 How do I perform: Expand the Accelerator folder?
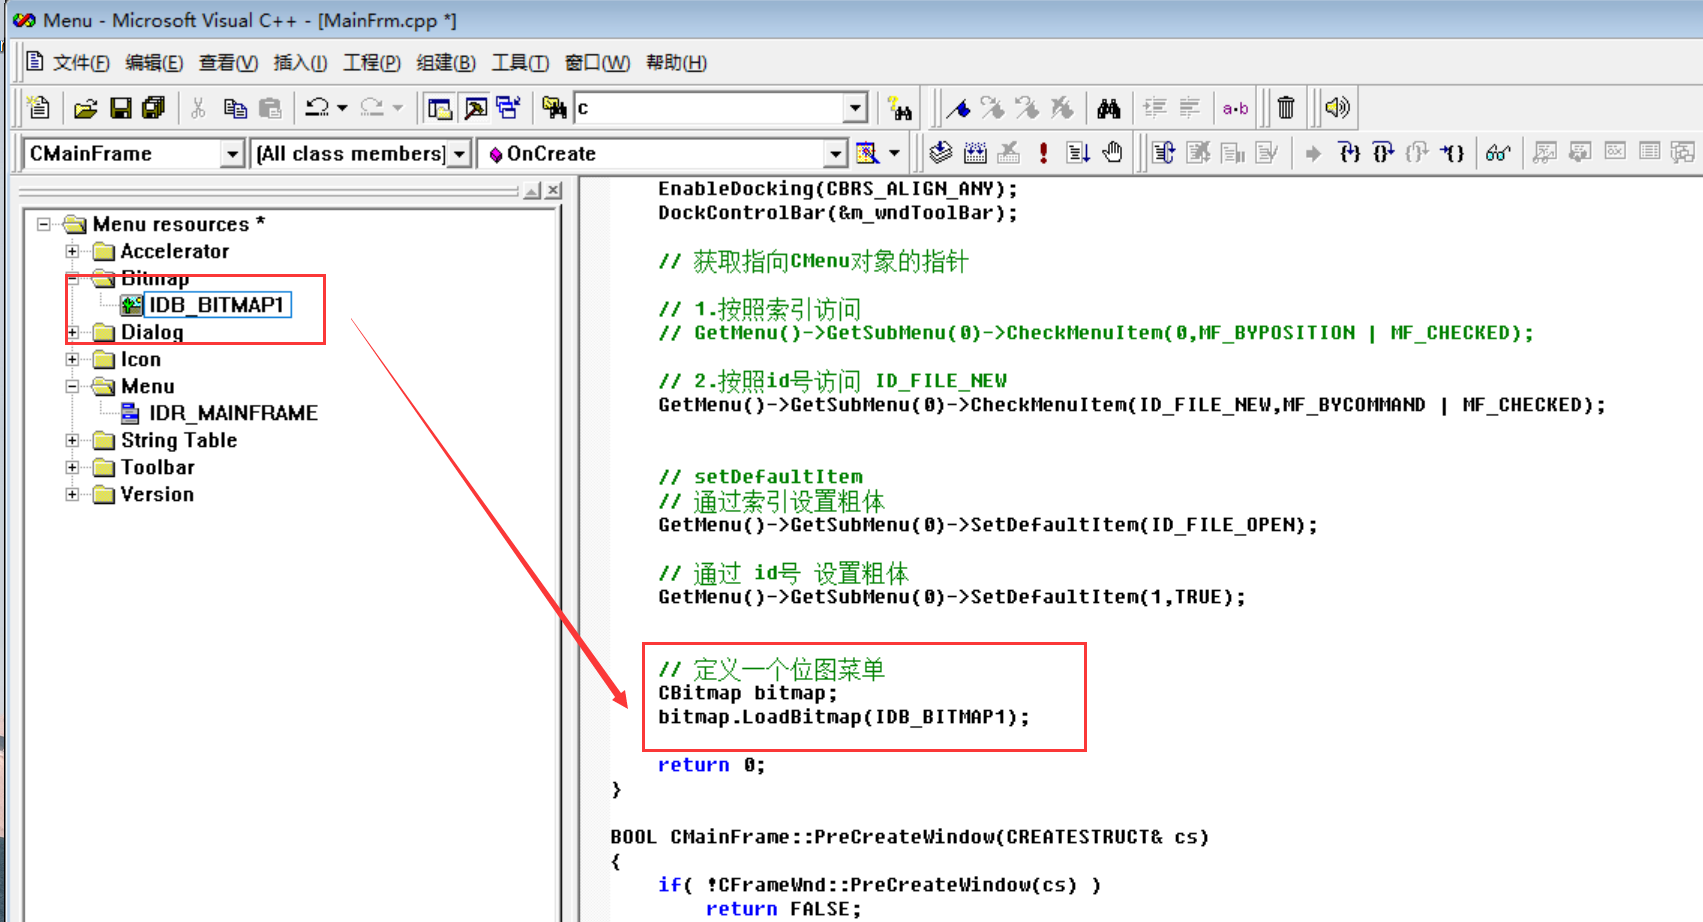(72, 251)
